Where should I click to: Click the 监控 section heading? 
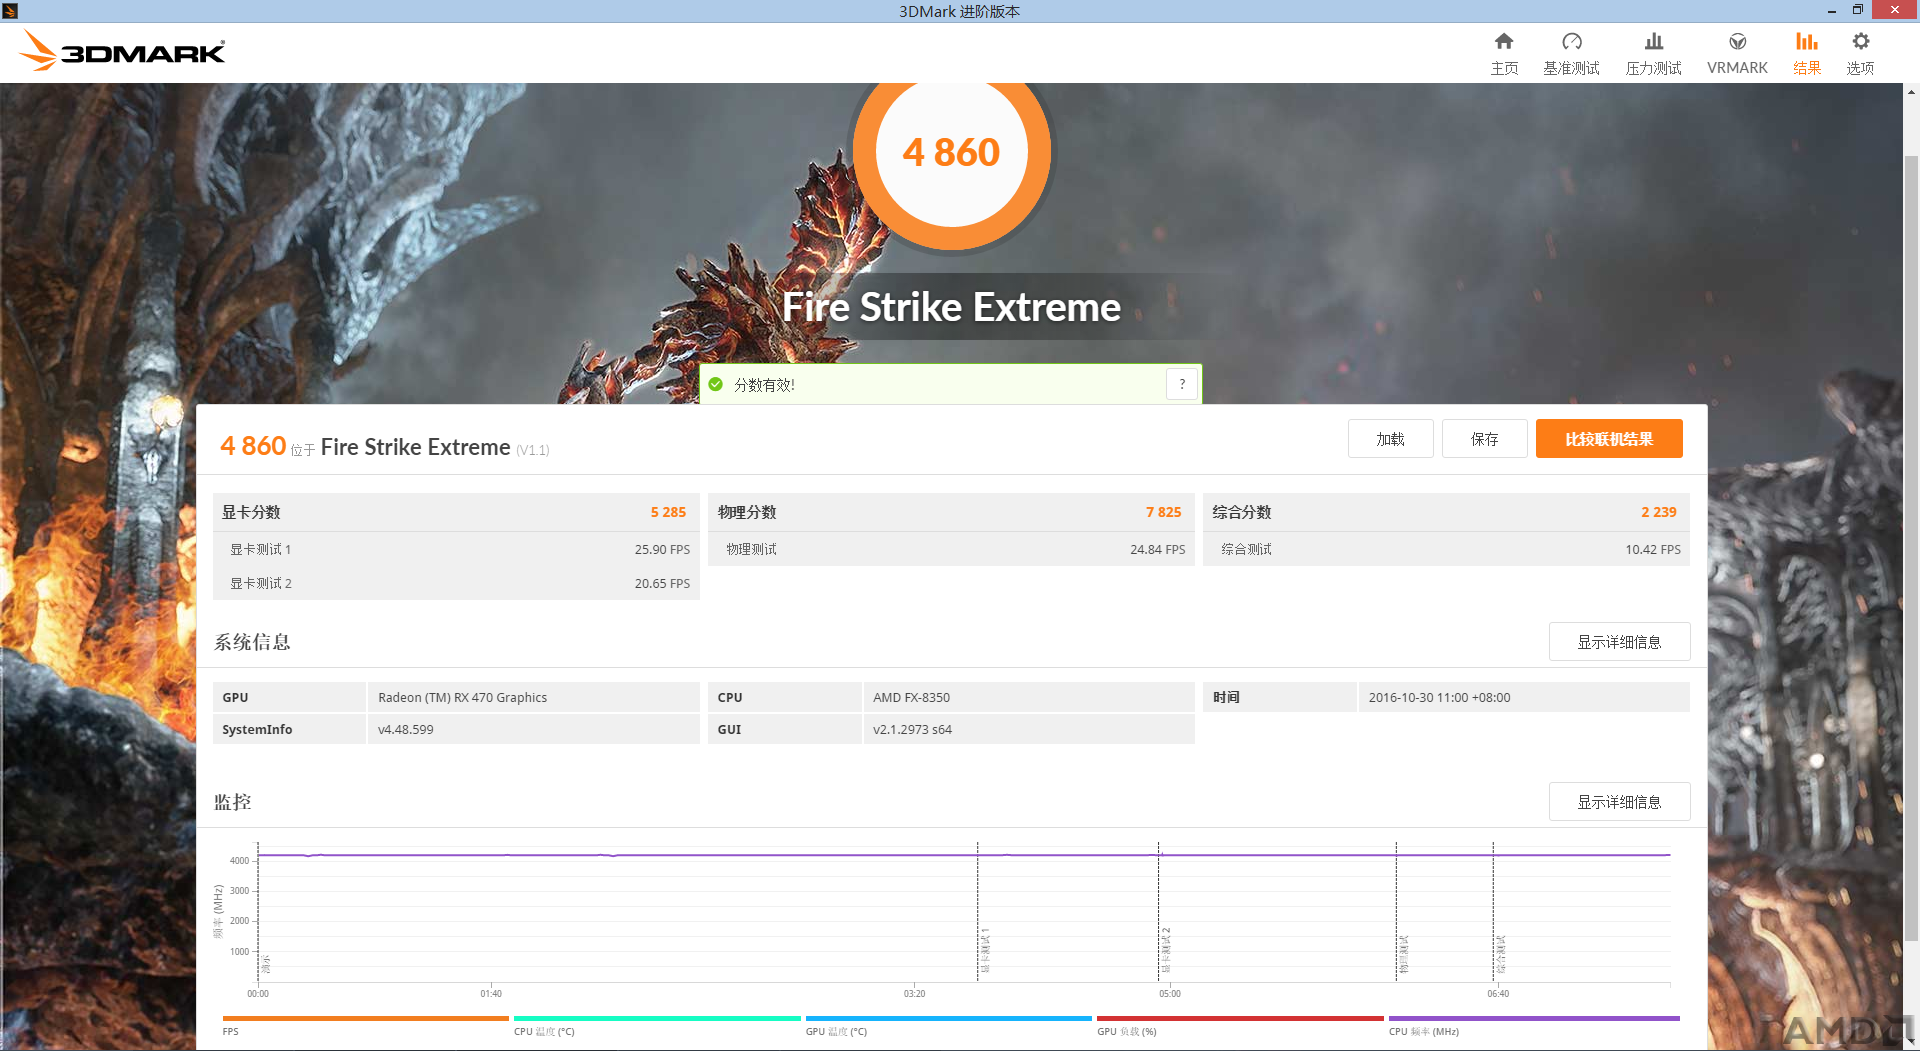pos(232,802)
